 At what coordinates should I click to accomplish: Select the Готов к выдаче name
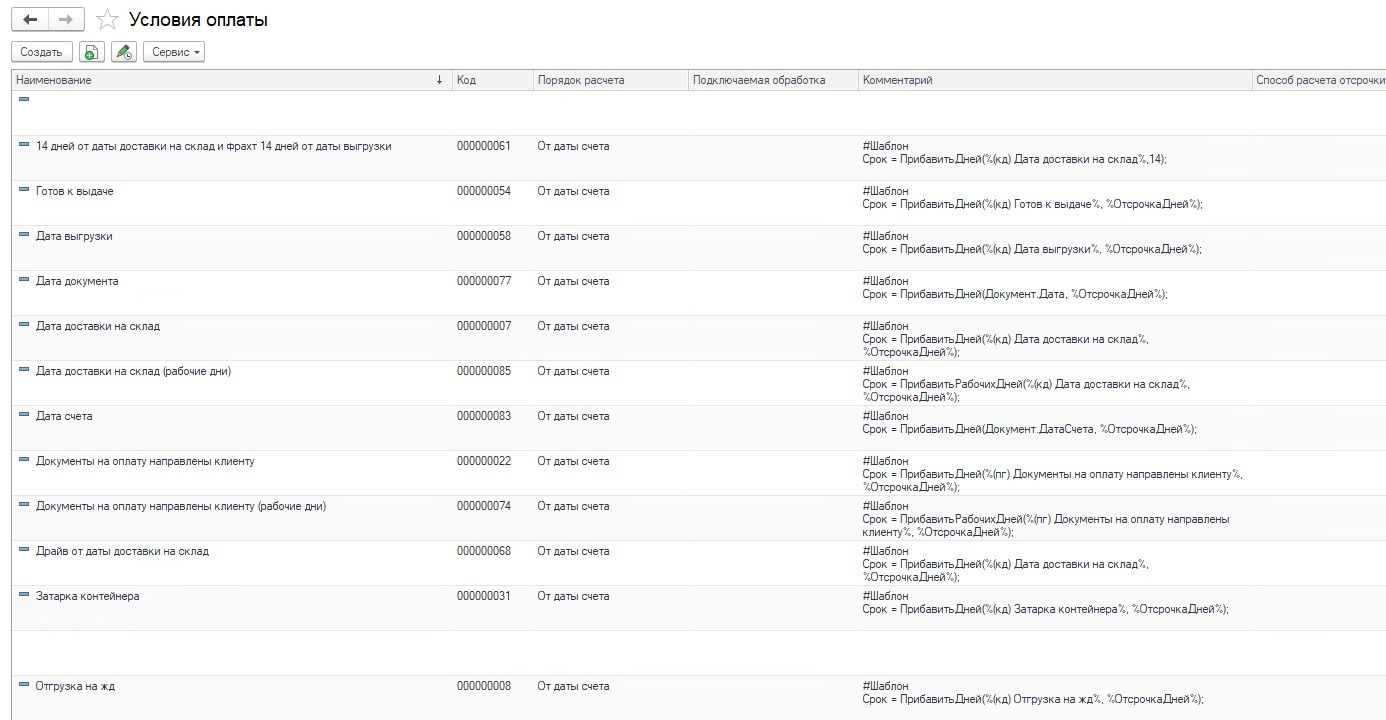tap(75, 191)
